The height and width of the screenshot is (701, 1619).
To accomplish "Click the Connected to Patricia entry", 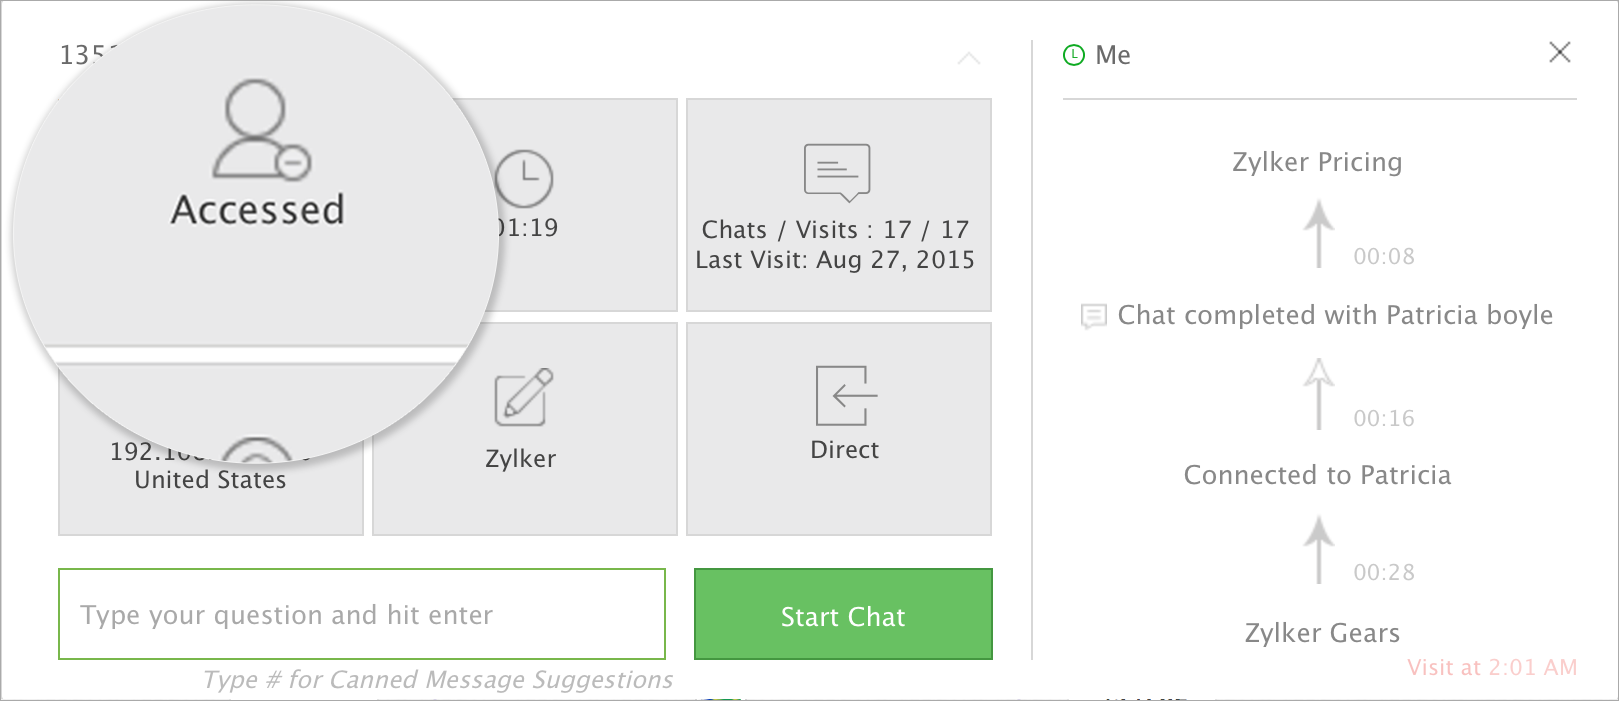I will [x=1317, y=475].
